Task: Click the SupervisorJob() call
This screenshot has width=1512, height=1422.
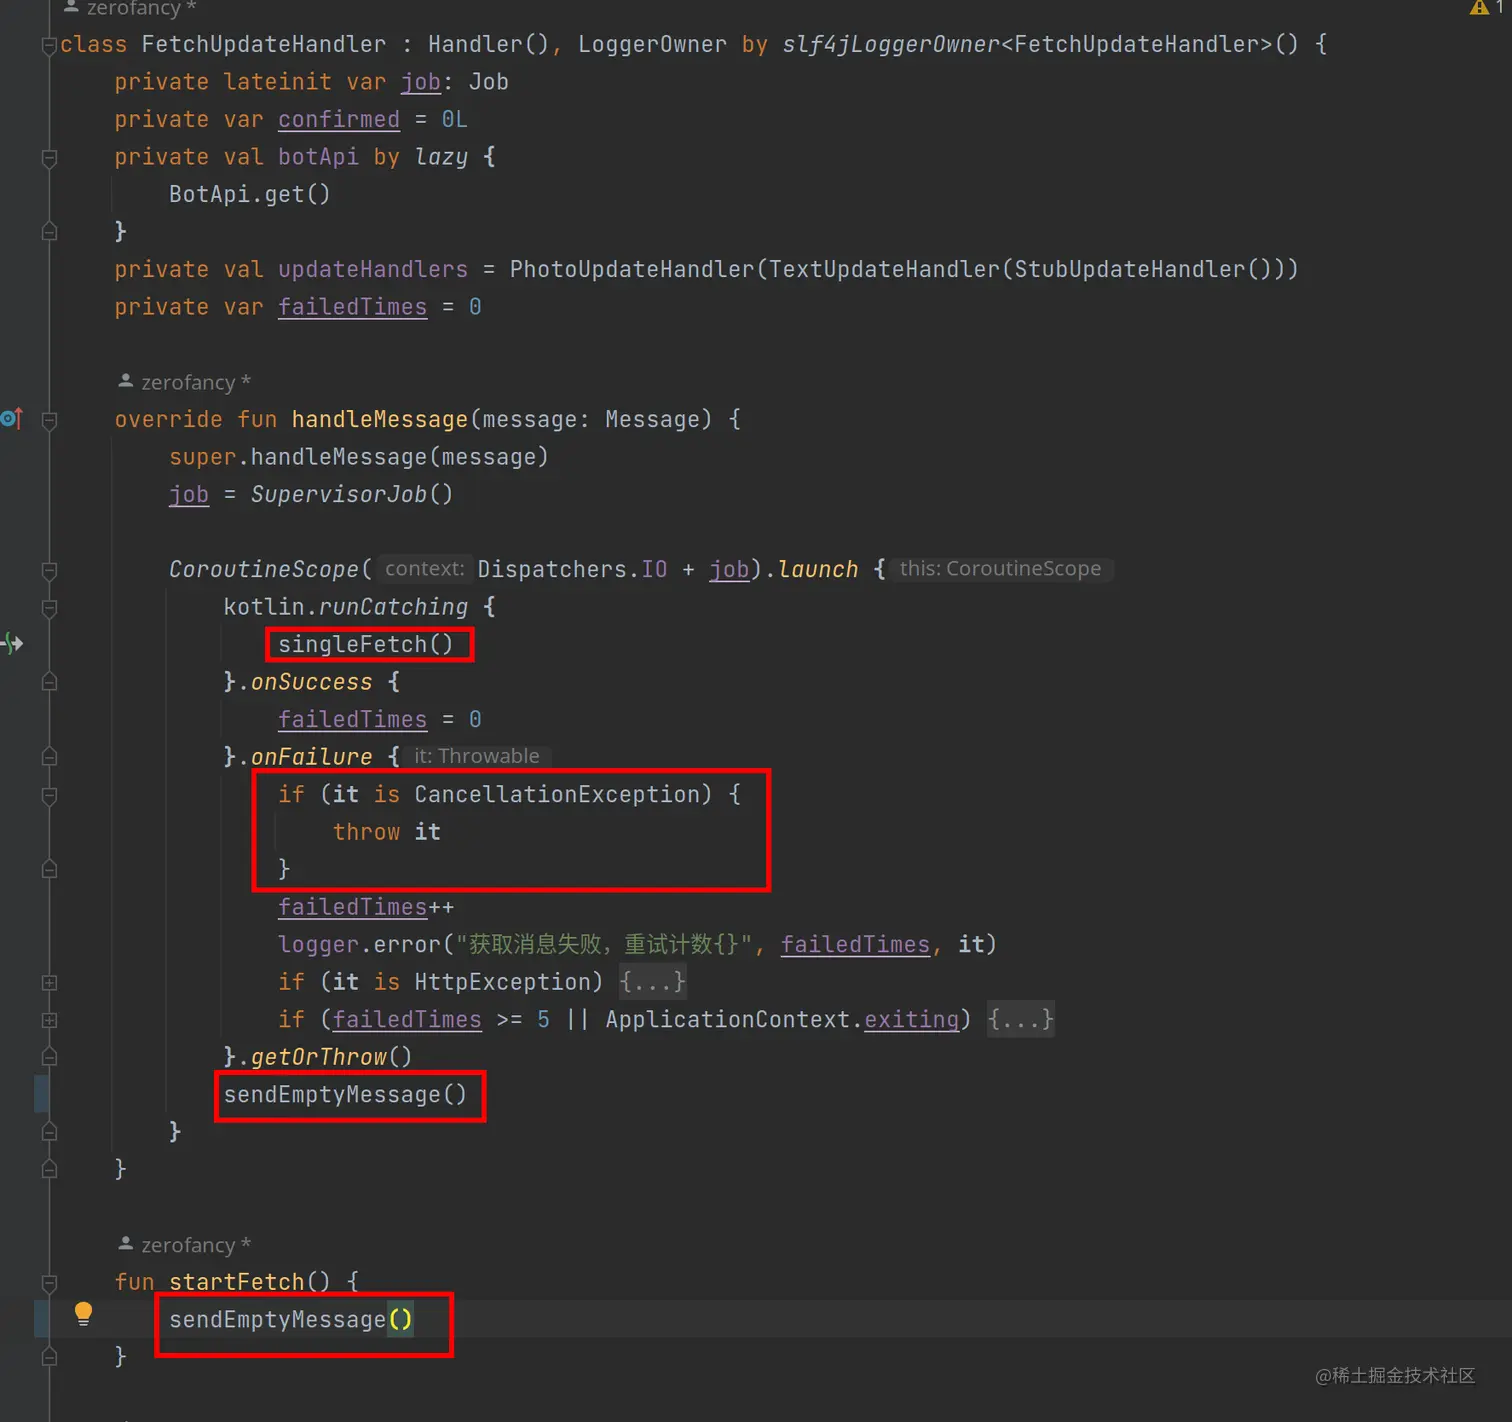Action: coord(351,494)
